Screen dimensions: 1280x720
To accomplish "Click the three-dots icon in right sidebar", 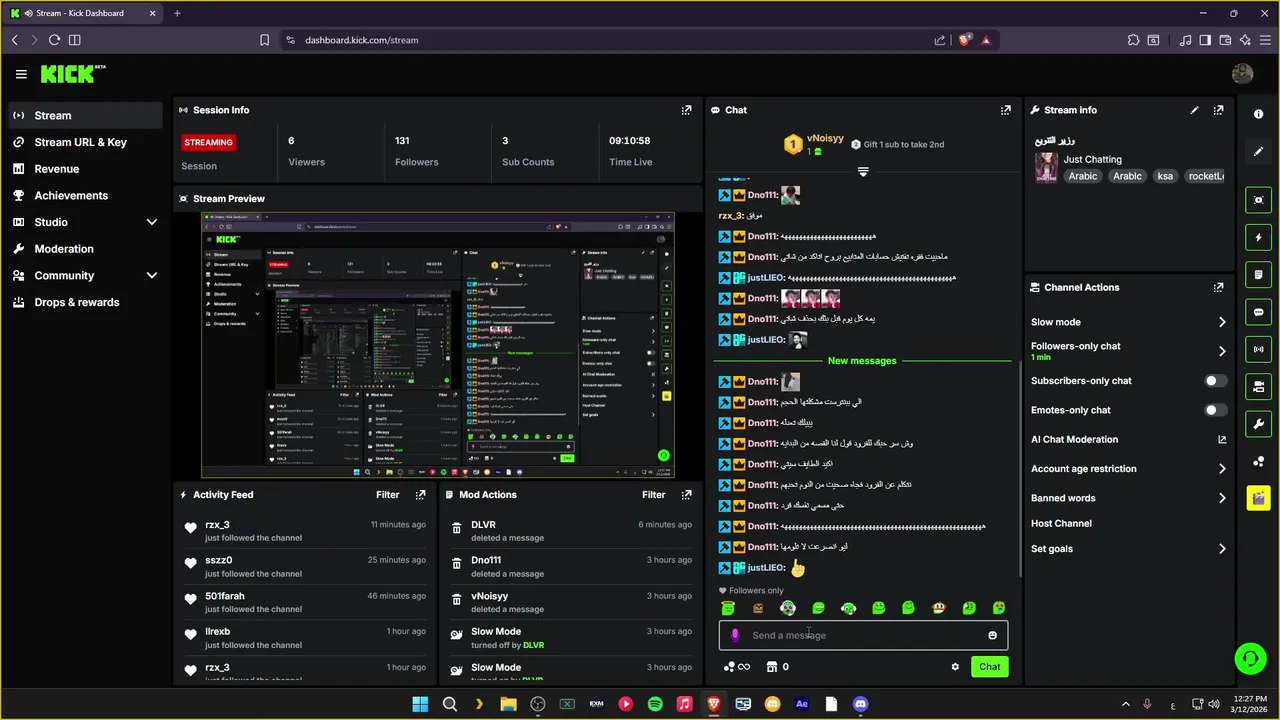I will 1258,461.
